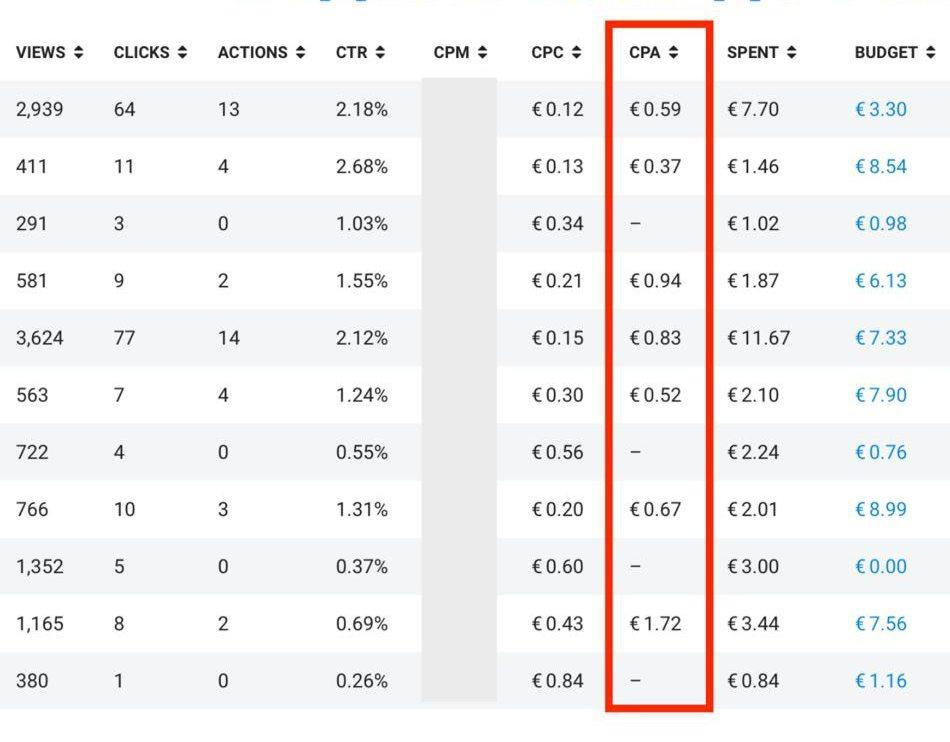The height and width of the screenshot is (742, 950).
Task: Click the € 8.99 budget value
Action: 880,509
